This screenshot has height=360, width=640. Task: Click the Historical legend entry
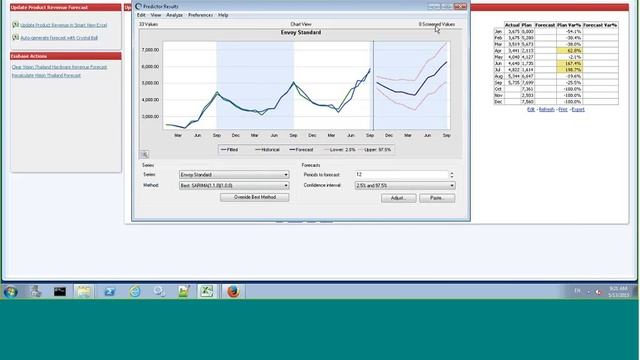pos(267,150)
